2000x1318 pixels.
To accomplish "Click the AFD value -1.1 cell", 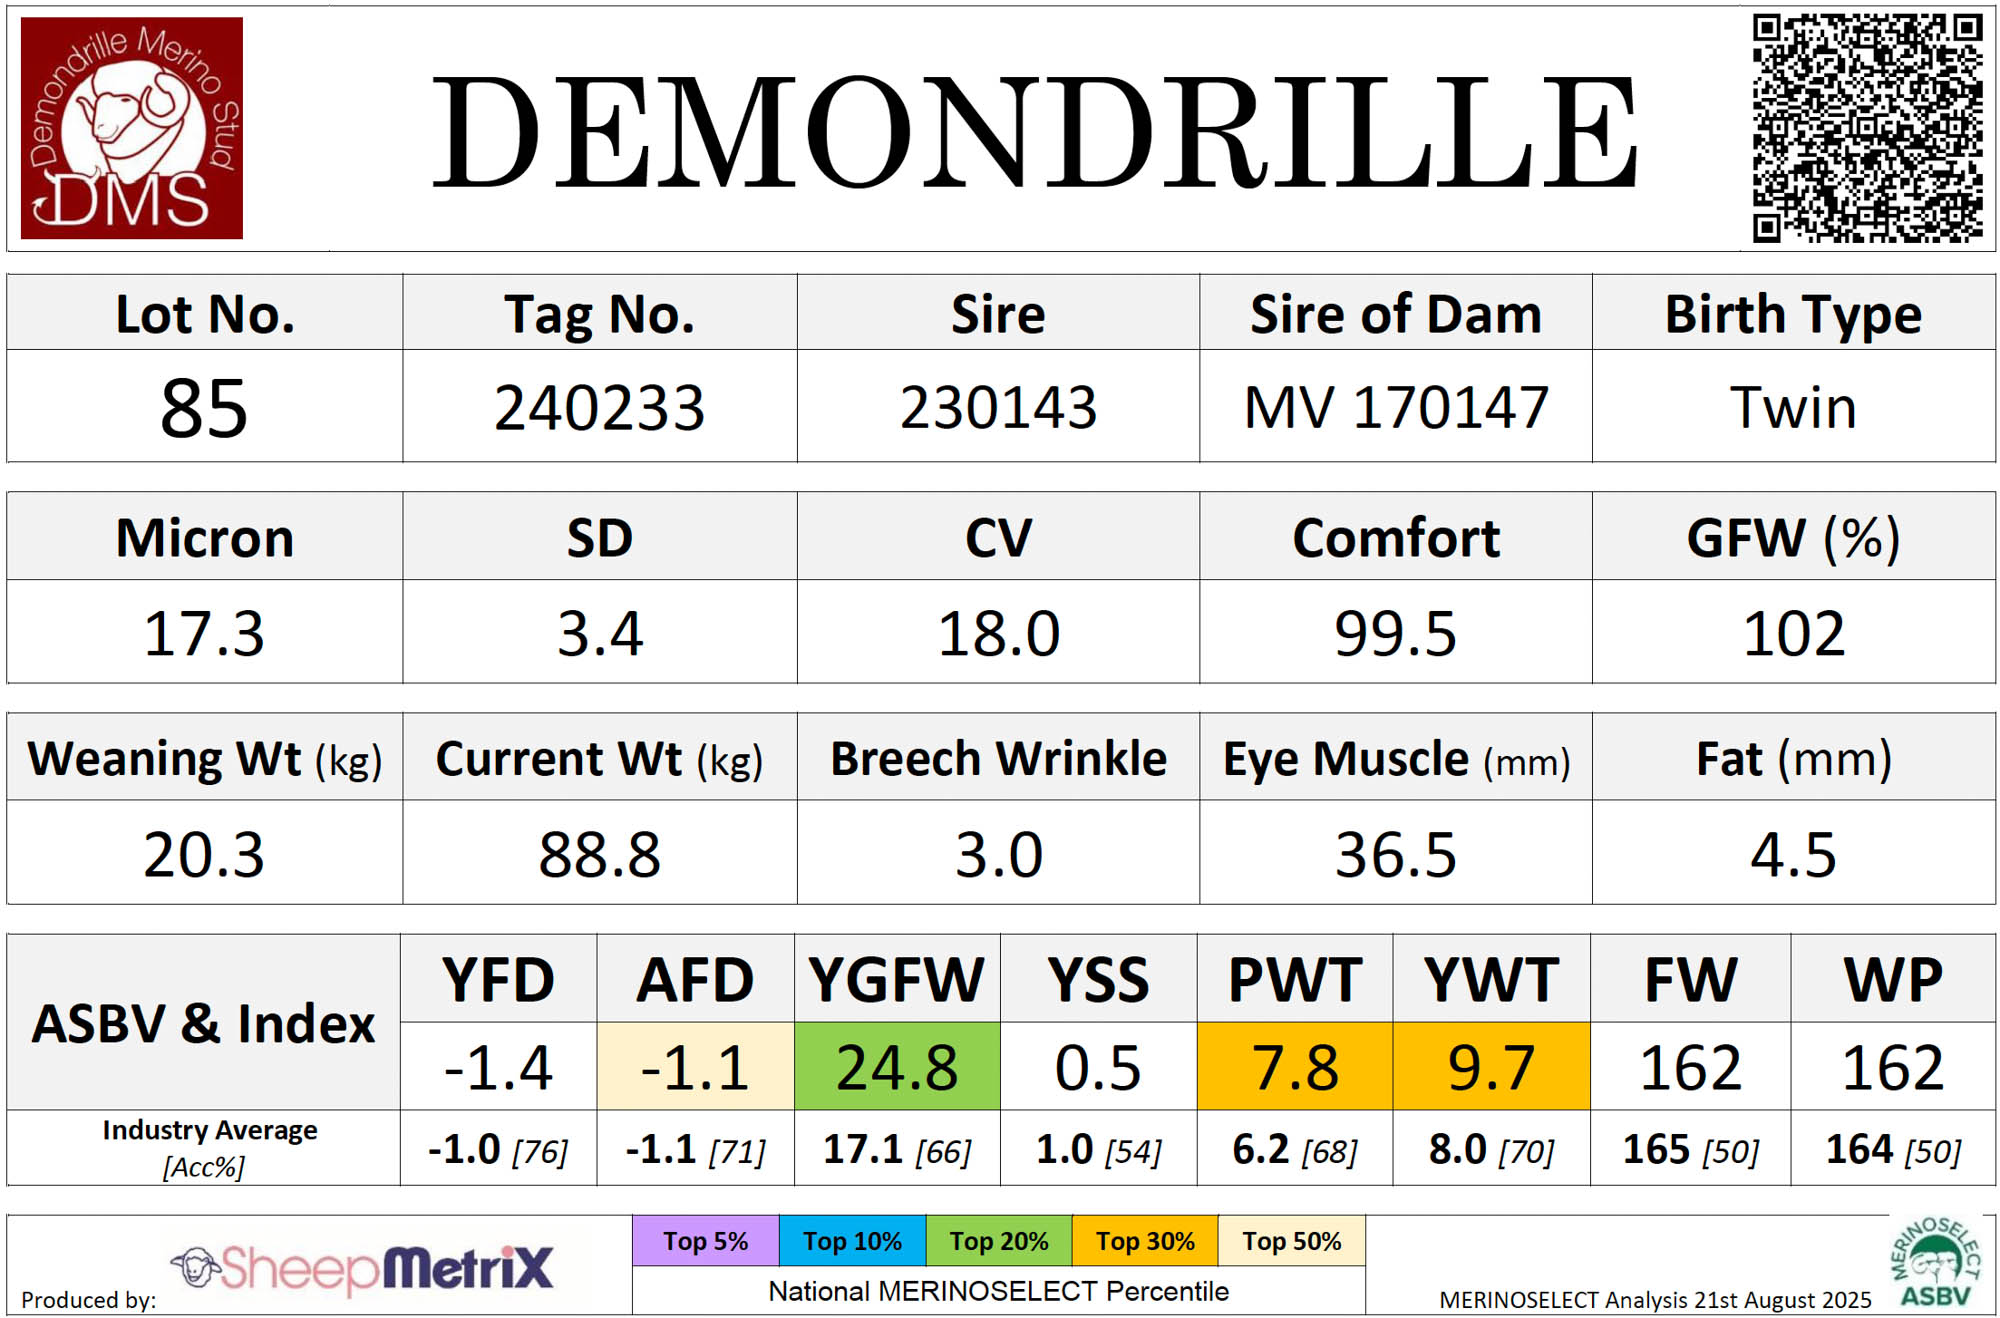I will pyautogui.click(x=695, y=1066).
